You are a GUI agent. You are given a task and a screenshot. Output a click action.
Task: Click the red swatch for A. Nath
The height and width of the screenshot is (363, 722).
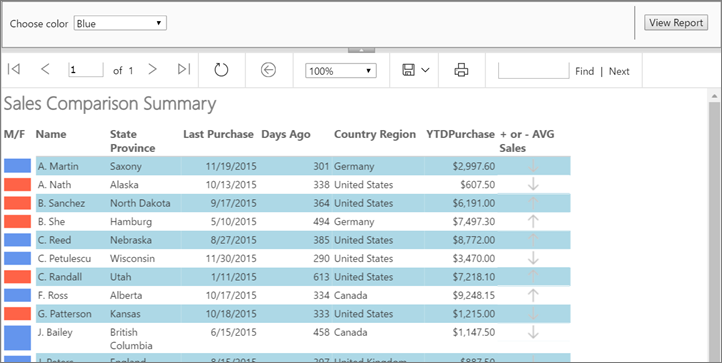tap(17, 184)
